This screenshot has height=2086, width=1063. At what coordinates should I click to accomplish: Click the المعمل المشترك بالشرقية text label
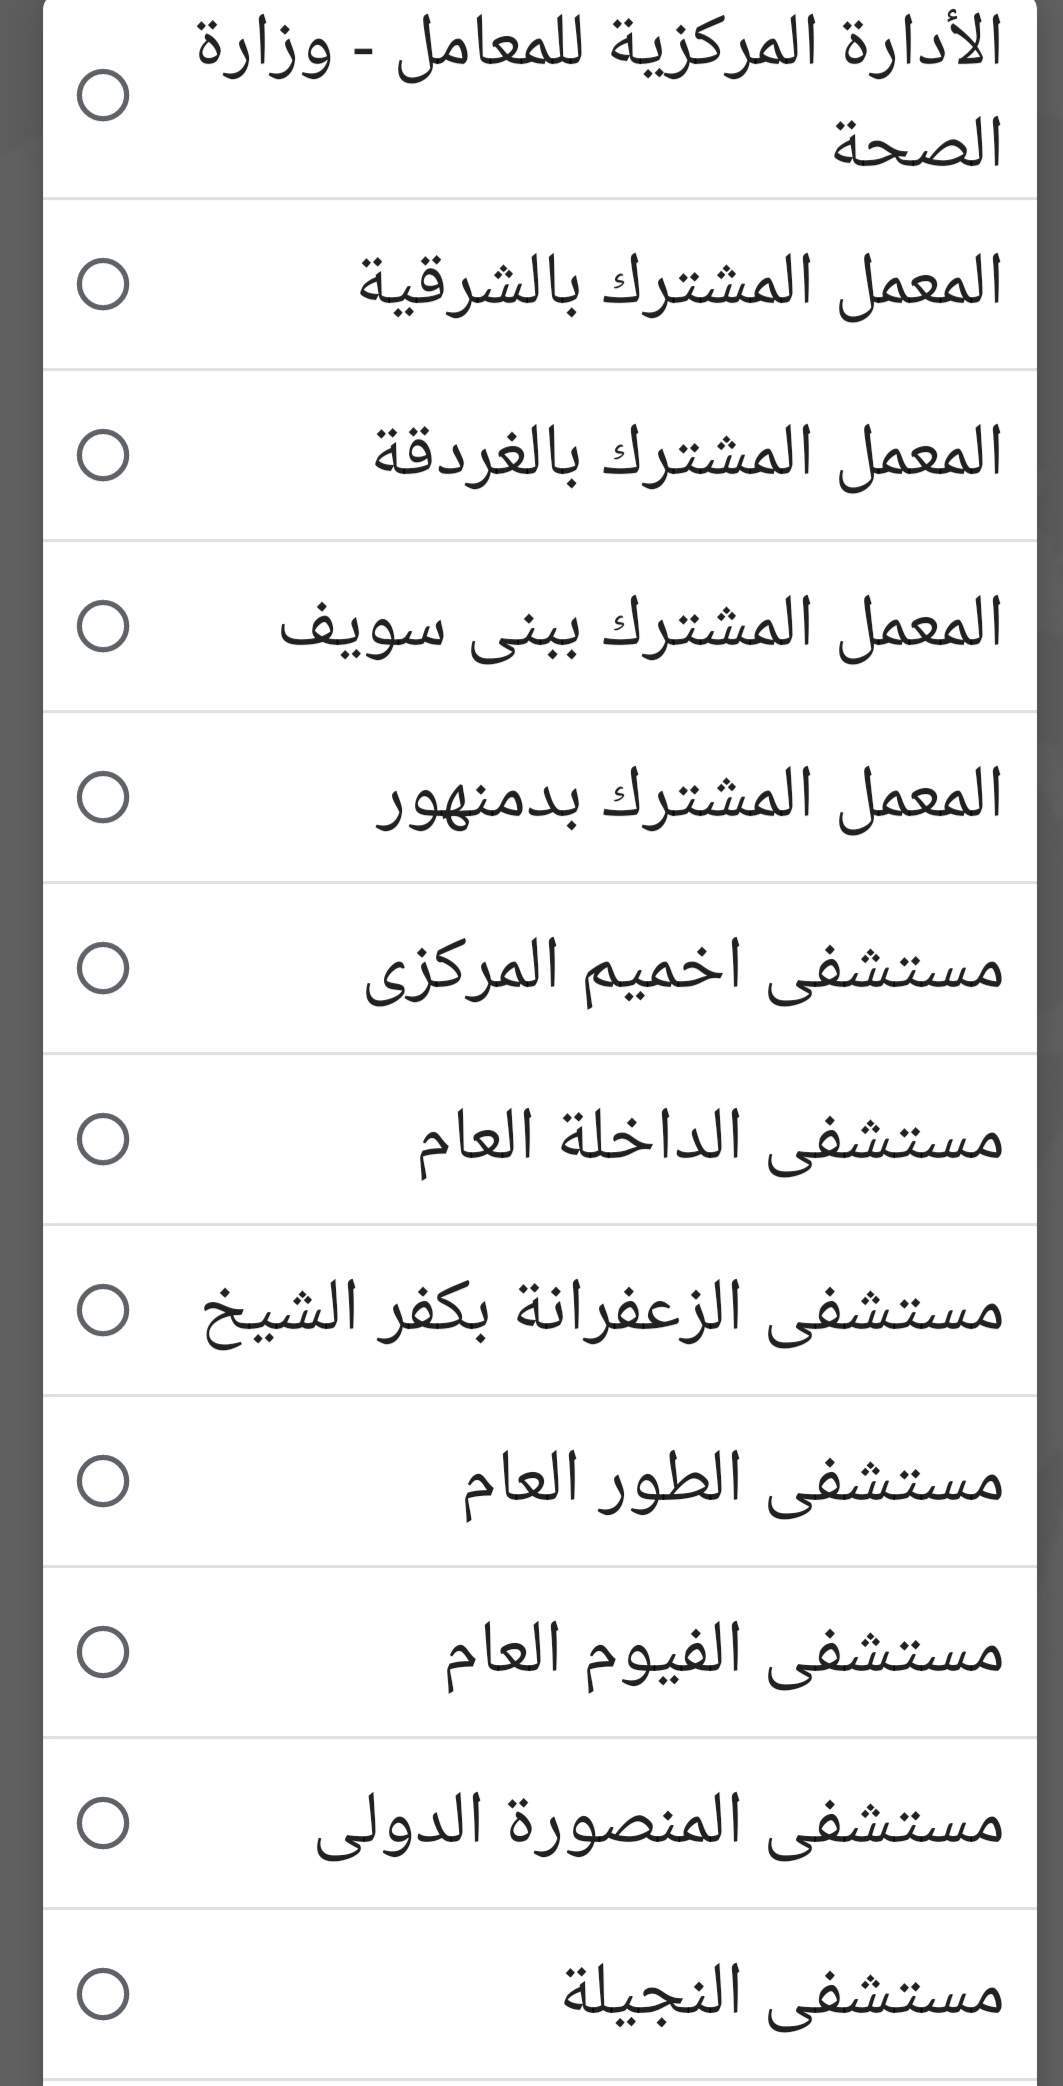(680, 284)
